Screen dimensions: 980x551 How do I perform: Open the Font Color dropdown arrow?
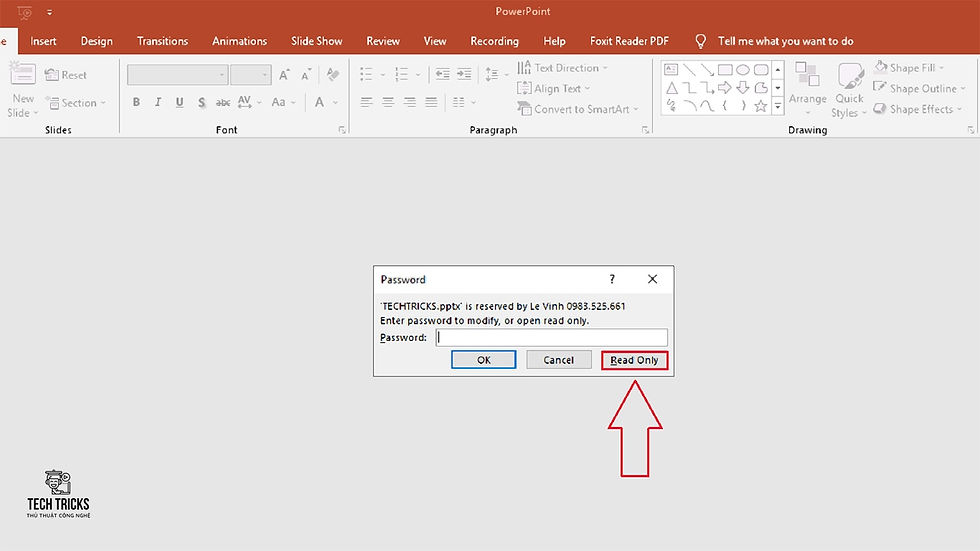pyautogui.click(x=336, y=102)
